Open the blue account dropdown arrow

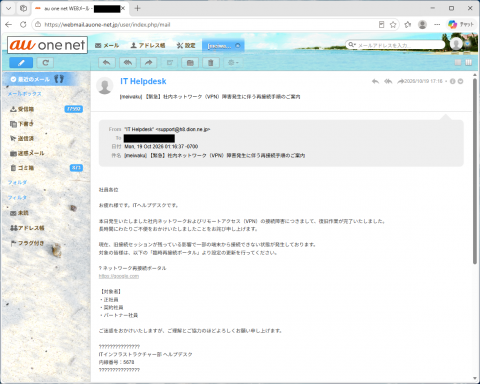(x=467, y=44)
